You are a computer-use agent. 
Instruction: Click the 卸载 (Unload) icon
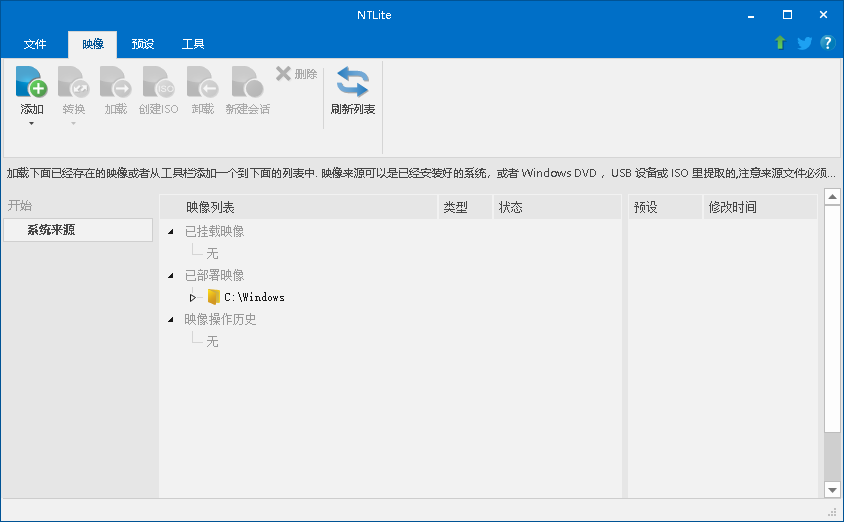(202, 82)
